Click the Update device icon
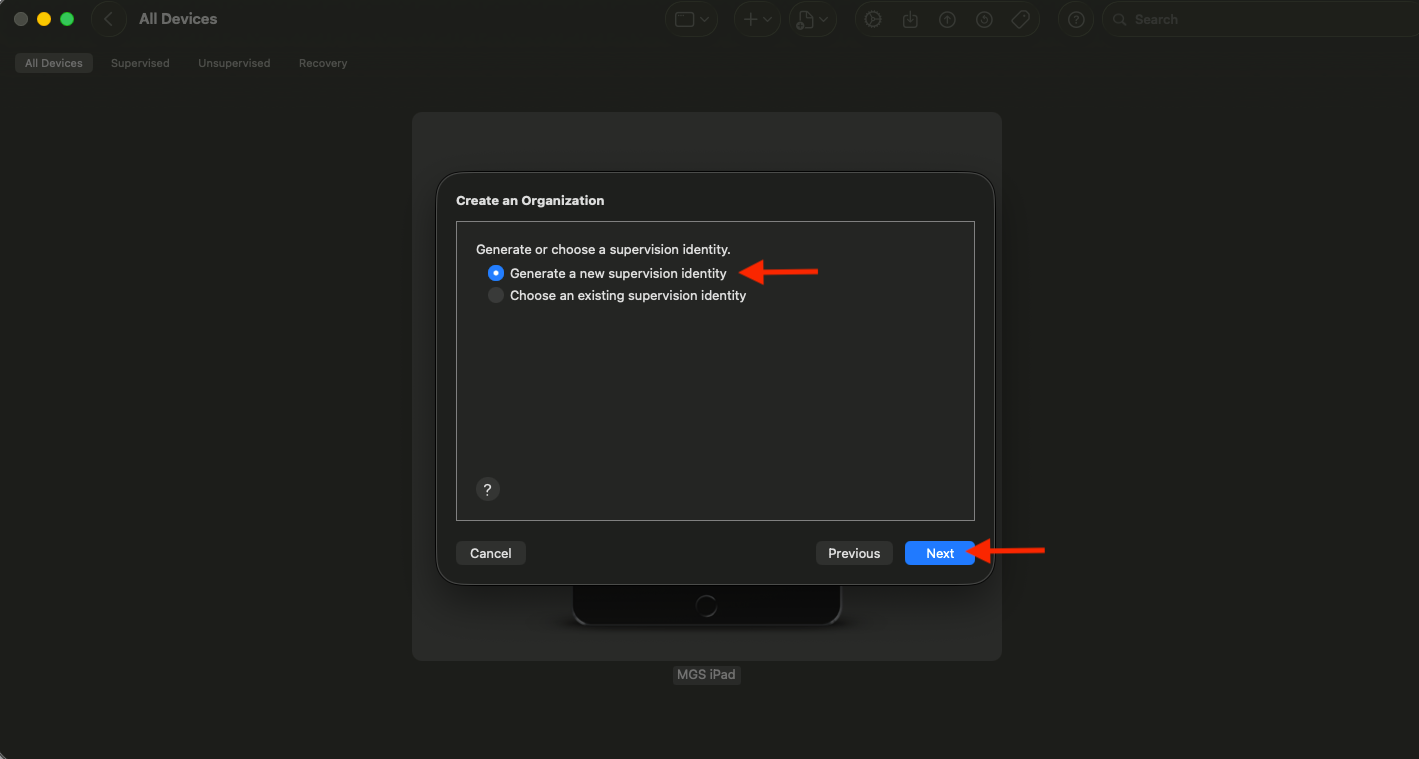The image size is (1419, 759). click(x=910, y=19)
